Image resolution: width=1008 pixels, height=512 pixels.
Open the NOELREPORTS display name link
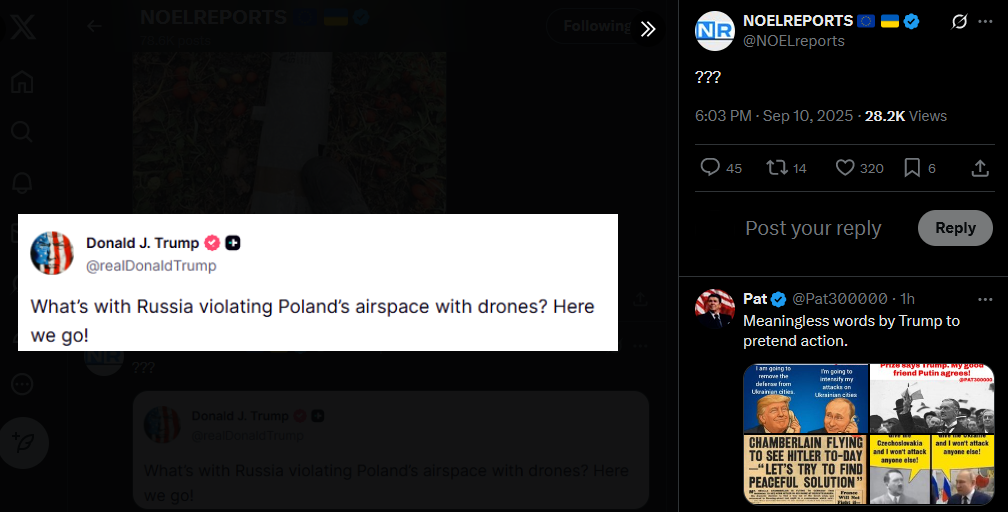(x=798, y=21)
